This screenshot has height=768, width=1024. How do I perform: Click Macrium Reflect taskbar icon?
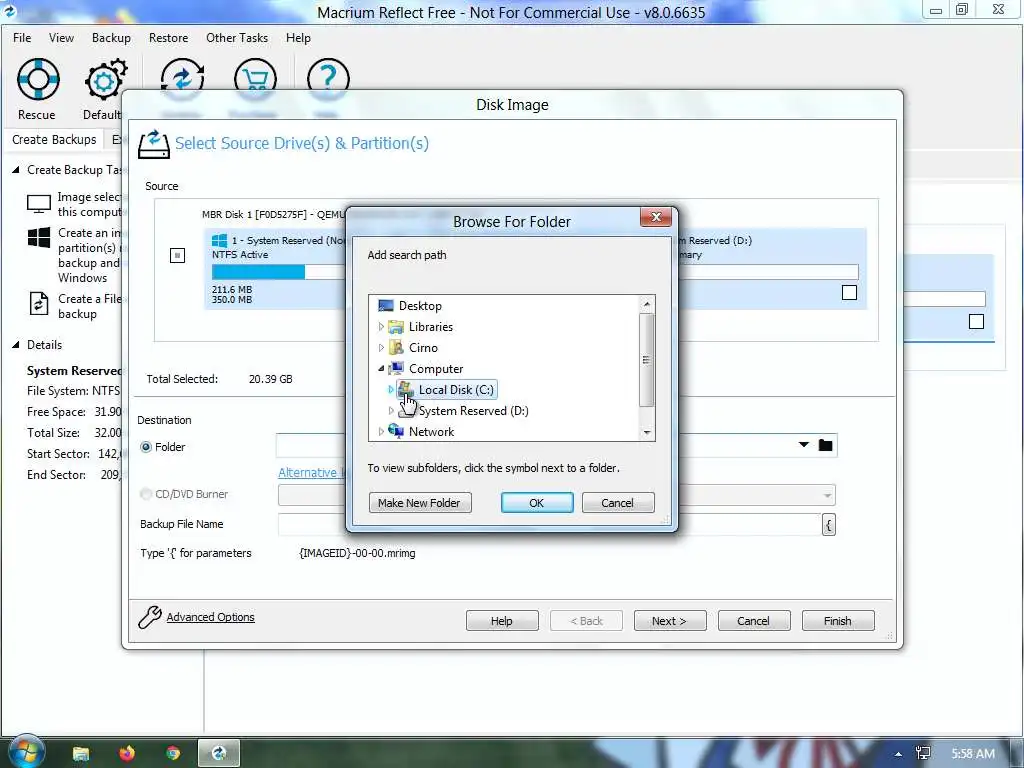(x=219, y=753)
